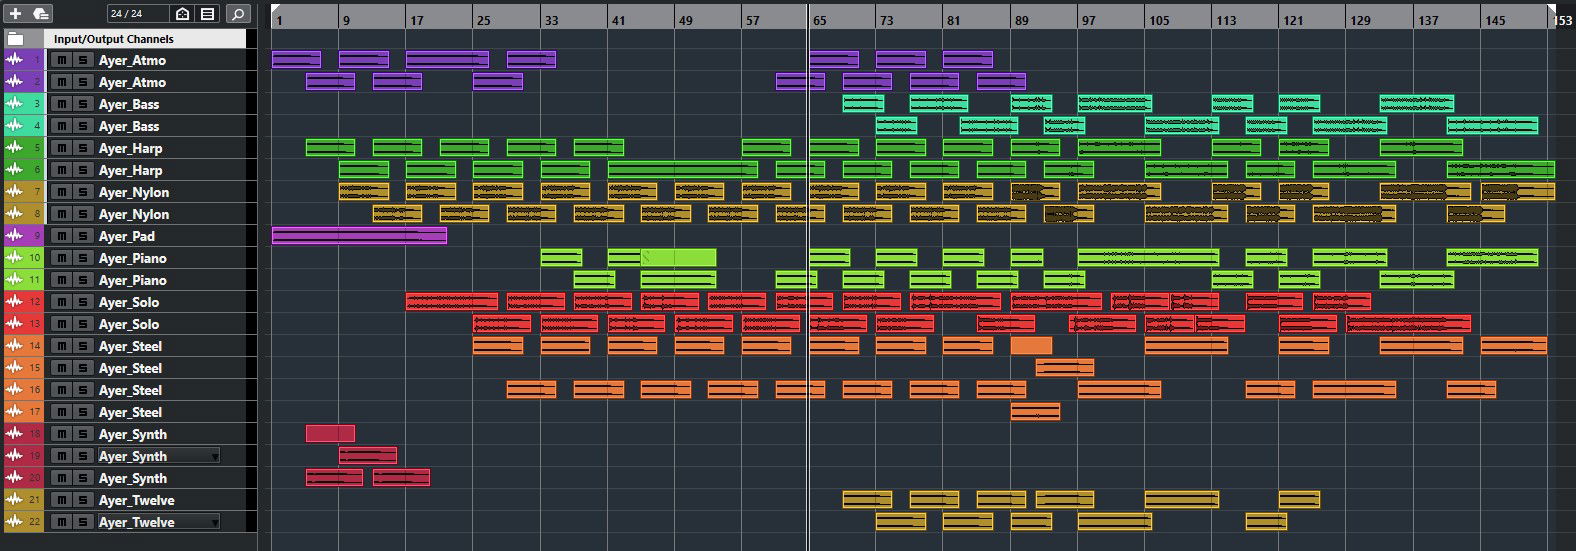Click the audio waveform icon of track 10
Viewport: 1576px width, 551px height.
click(x=14, y=258)
